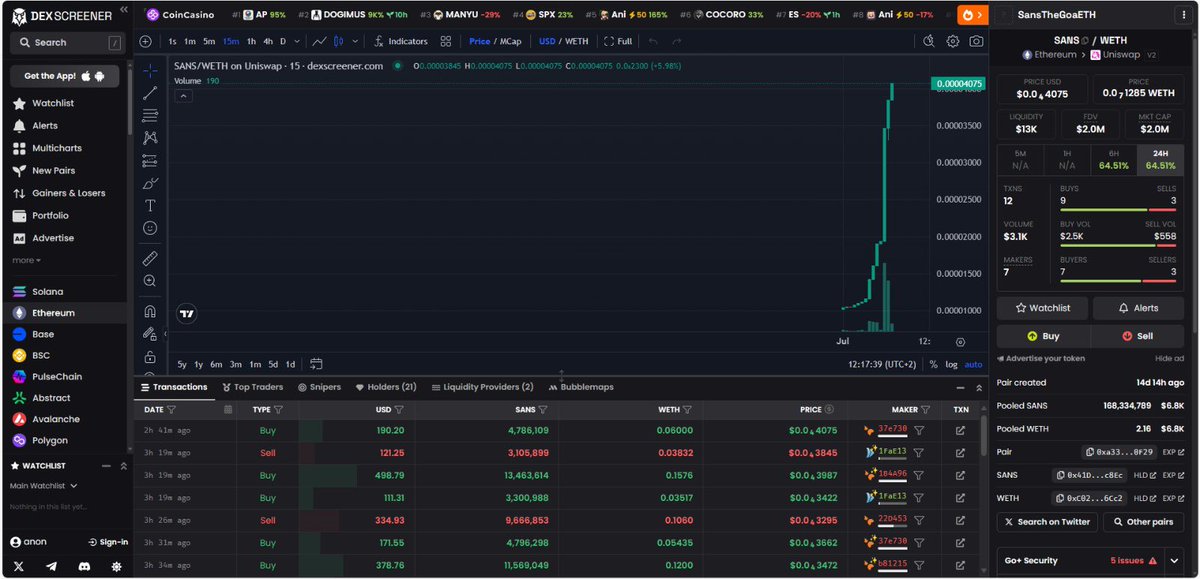Open the Holders (21) tab
Screen dimensions: 1200x579
pos(386,387)
